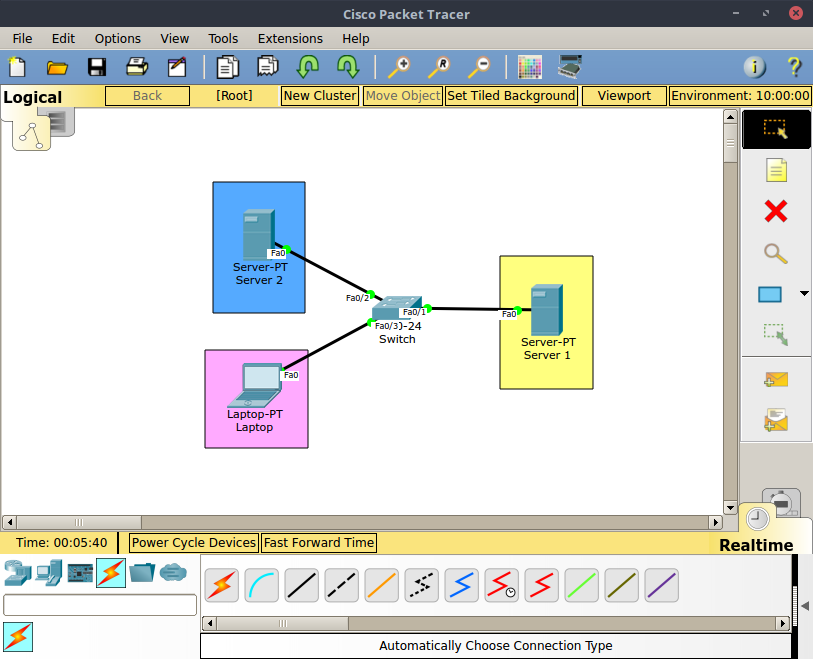Select Connections lightning category
This screenshot has width=813, height=659.
[x=111, y=573]
